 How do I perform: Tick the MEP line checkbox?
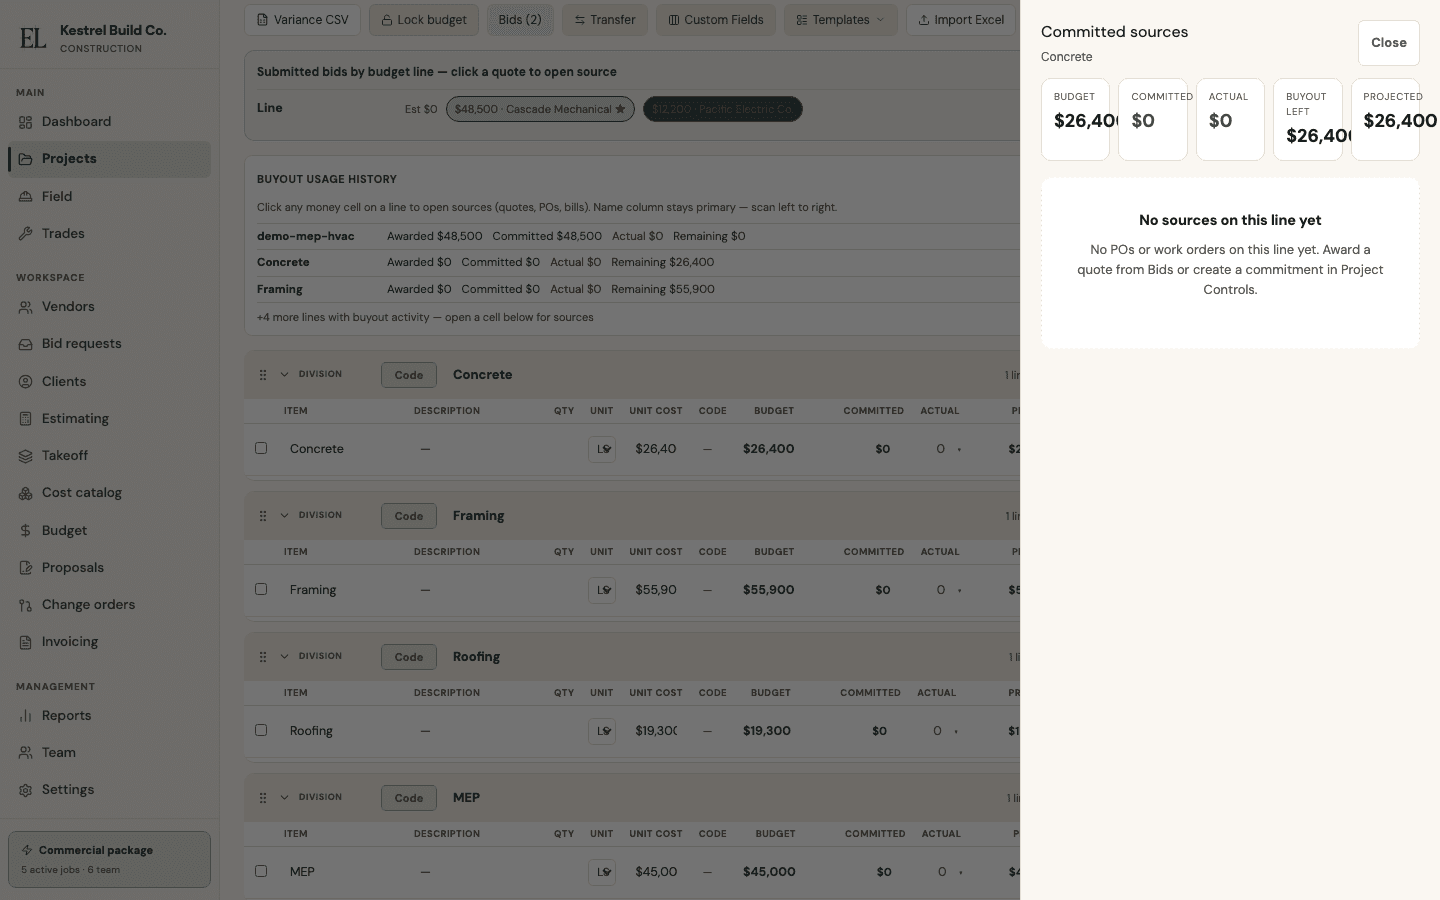point(261,871)
